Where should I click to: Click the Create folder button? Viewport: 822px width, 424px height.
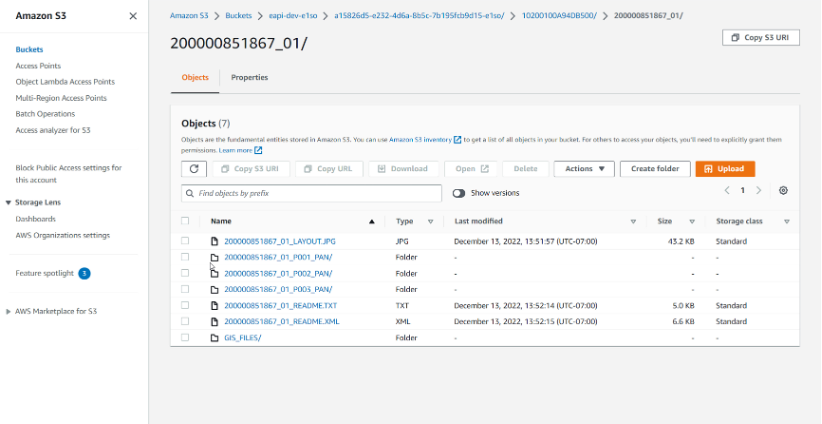point(655,169)
